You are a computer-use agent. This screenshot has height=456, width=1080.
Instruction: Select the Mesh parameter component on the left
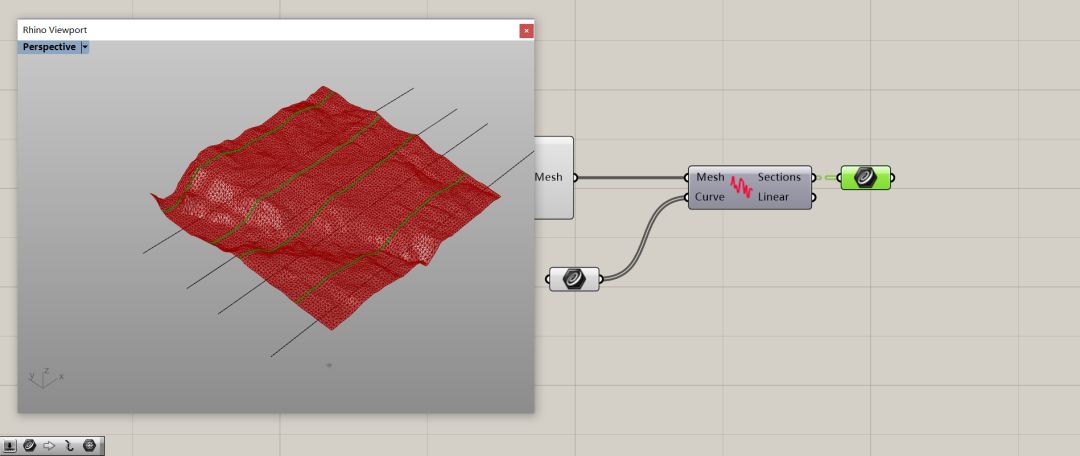pos(552,178)
